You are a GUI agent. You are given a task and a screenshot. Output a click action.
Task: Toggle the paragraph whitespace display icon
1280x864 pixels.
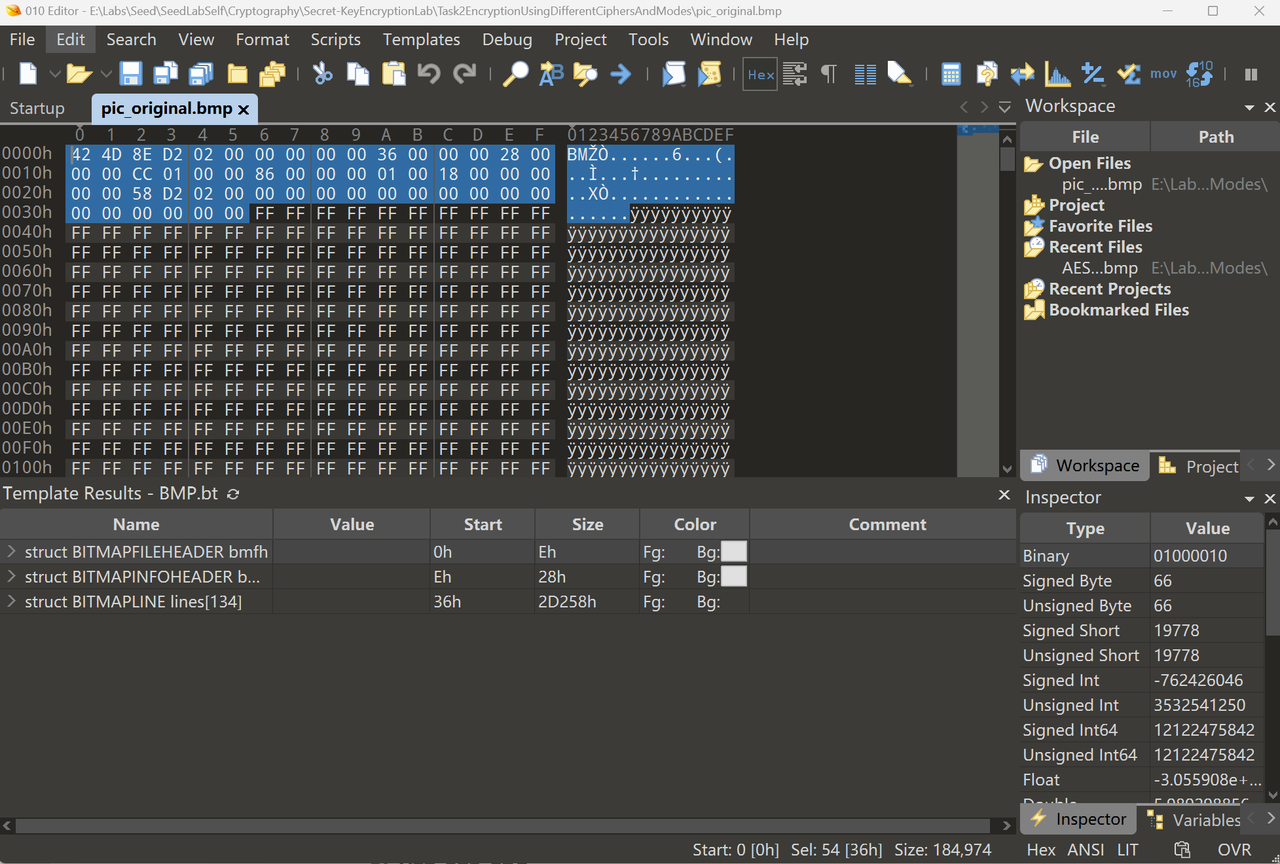coord(829,74)
